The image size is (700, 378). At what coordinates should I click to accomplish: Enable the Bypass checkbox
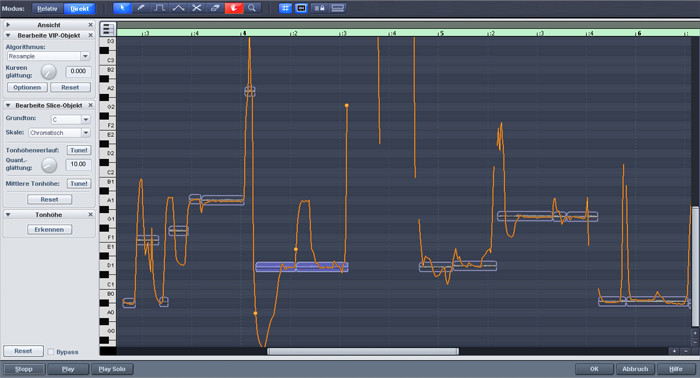[51, 352]
